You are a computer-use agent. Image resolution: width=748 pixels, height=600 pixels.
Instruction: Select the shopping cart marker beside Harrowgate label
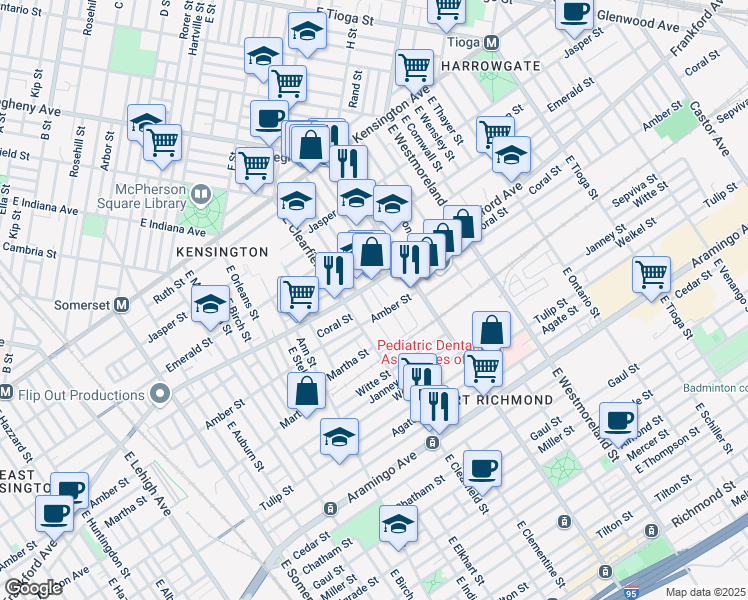[x=413, y=68]
